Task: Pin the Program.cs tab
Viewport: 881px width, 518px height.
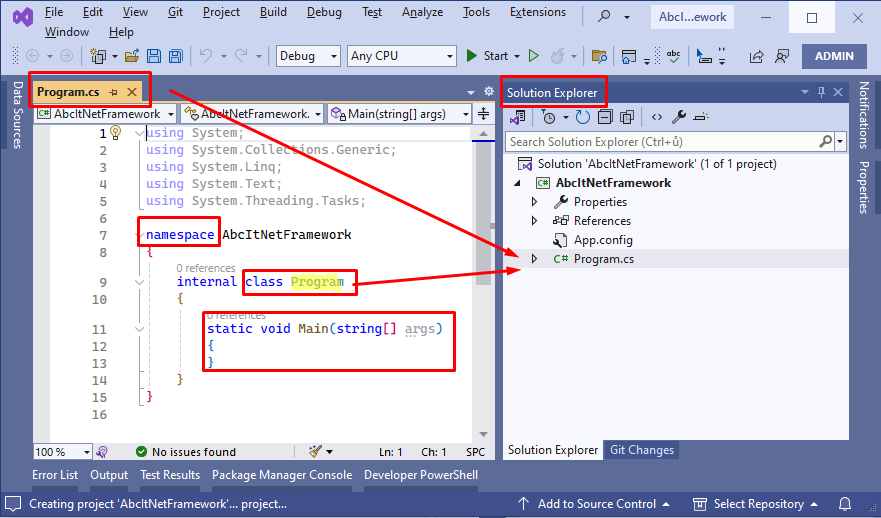Action: pyautogui.click(x=114, y=92)
